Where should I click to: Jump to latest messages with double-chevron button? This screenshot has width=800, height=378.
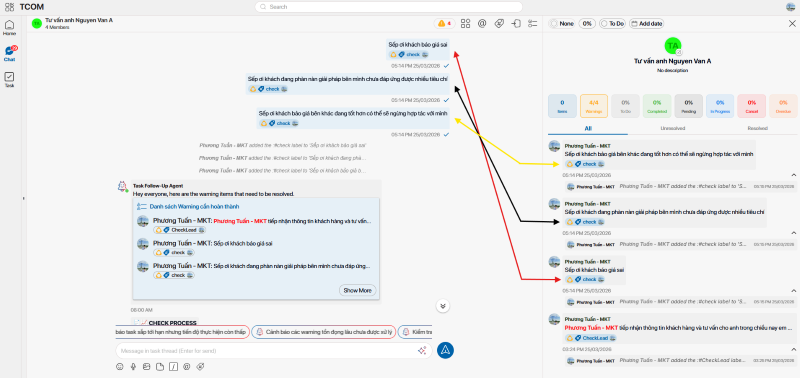[443, 306]
